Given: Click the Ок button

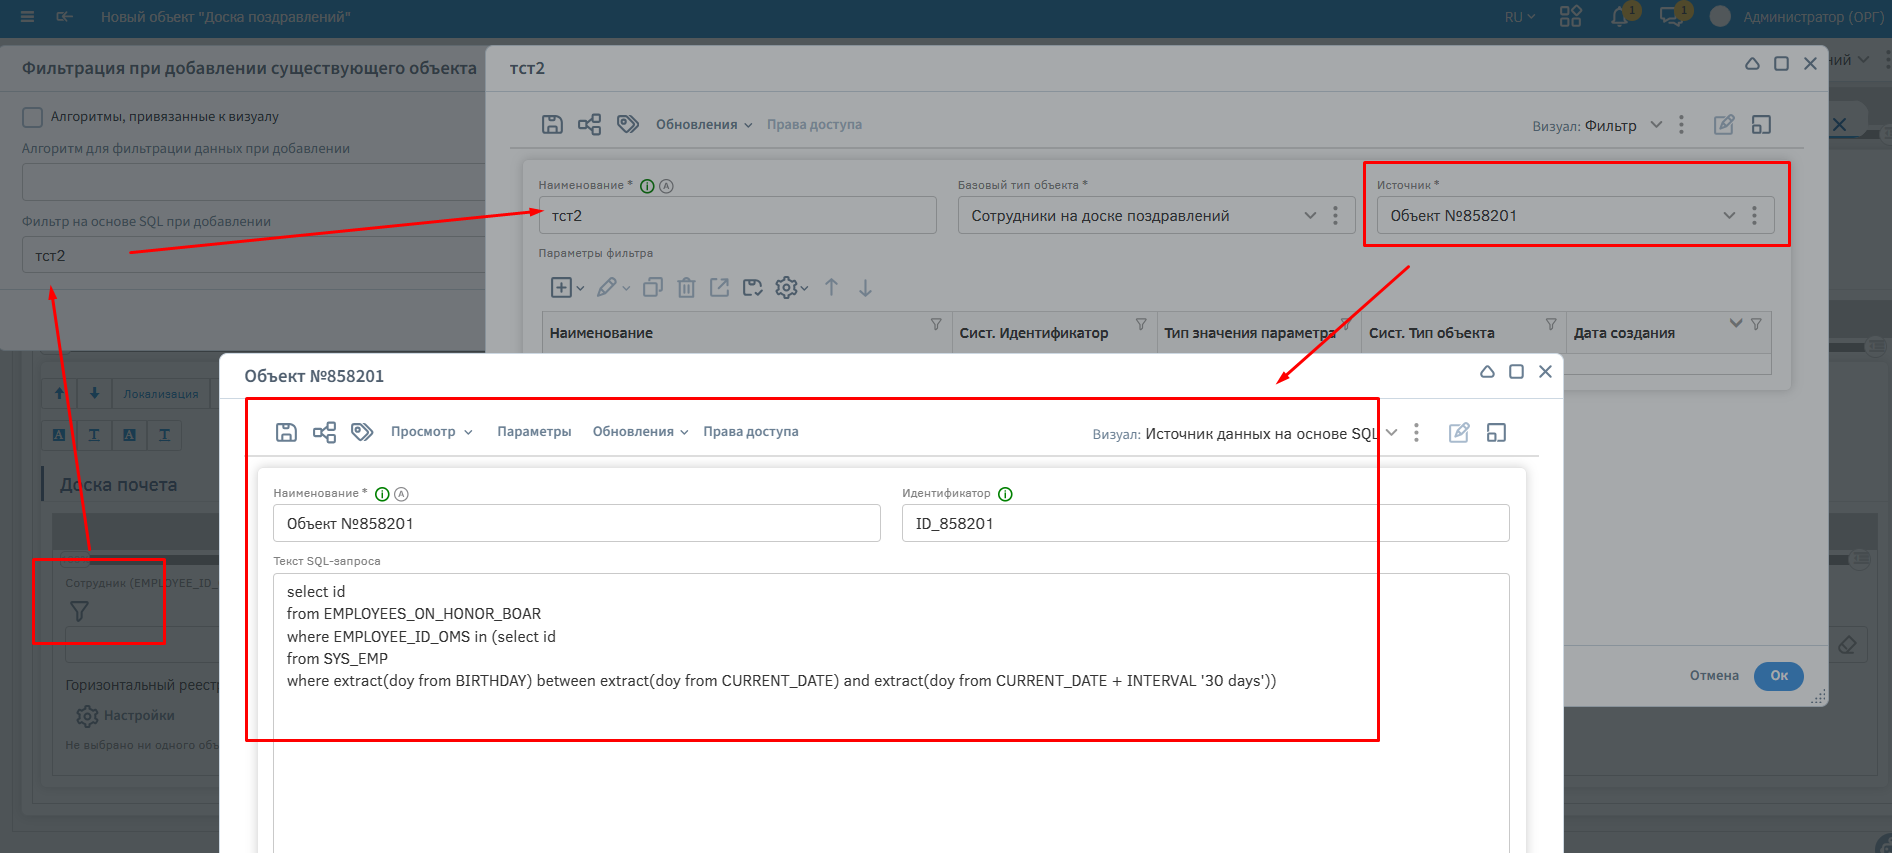Looking at the screenshot, I should tap(1778, 676).
